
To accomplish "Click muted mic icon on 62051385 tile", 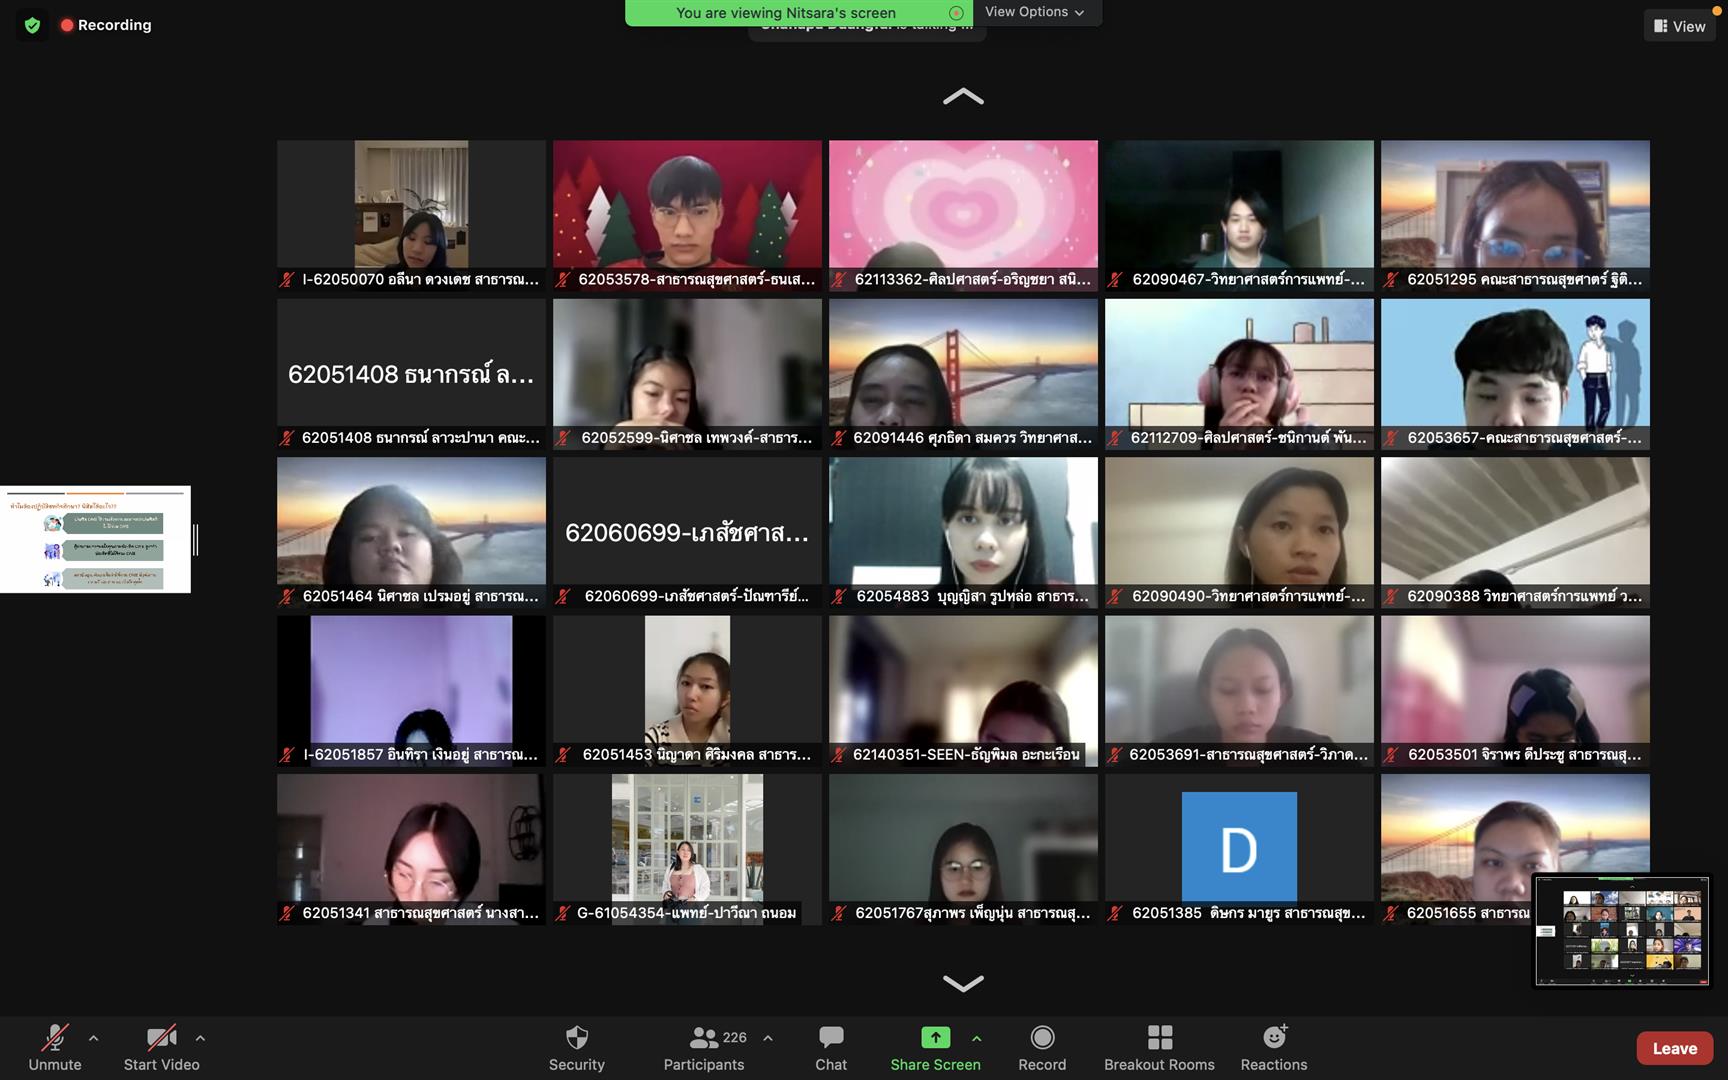I will point(1115,913).
